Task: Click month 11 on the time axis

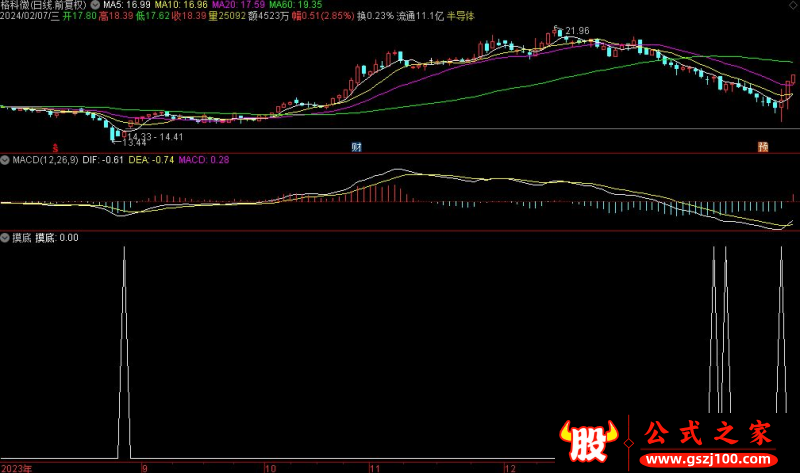Action: tap(375, 467)
